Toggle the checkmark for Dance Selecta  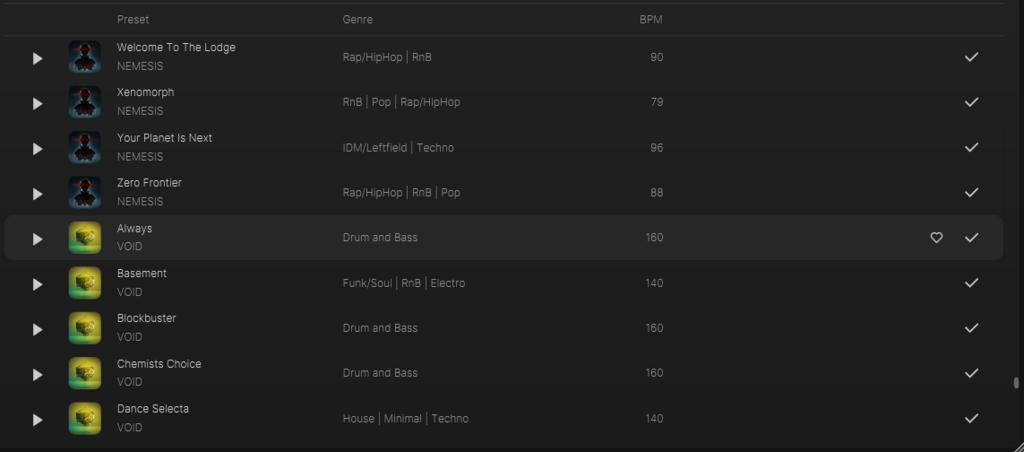click(972, 418)
